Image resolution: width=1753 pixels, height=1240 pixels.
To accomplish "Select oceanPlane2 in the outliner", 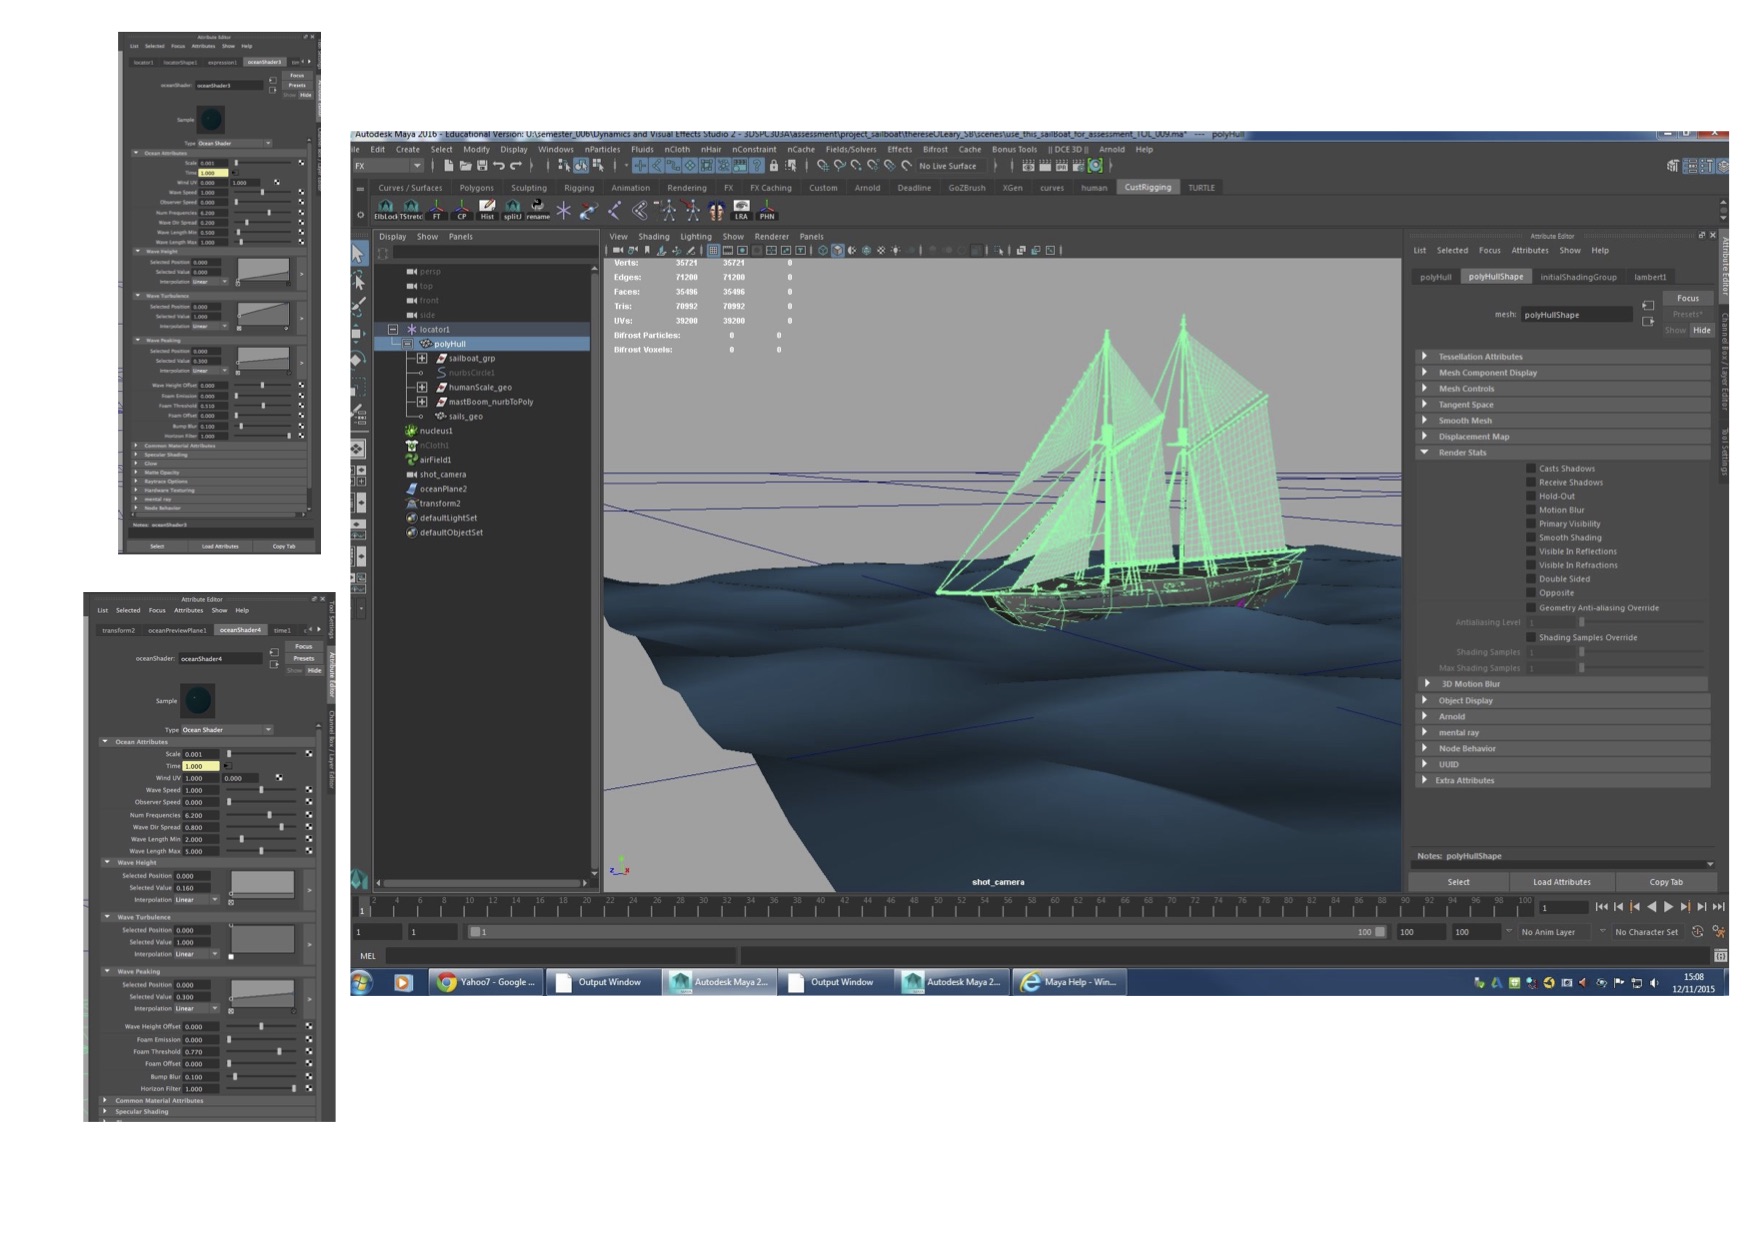I will 443,489.
